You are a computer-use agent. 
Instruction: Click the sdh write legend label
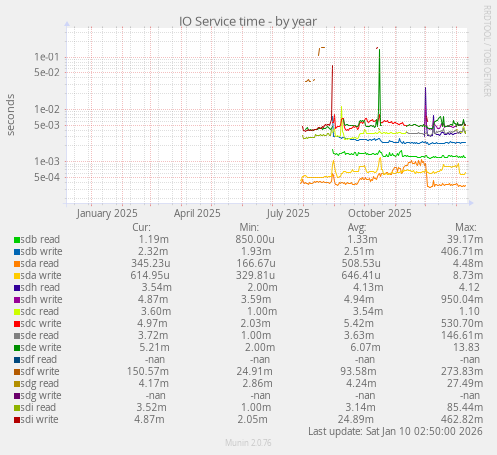[x=41, y=299]
